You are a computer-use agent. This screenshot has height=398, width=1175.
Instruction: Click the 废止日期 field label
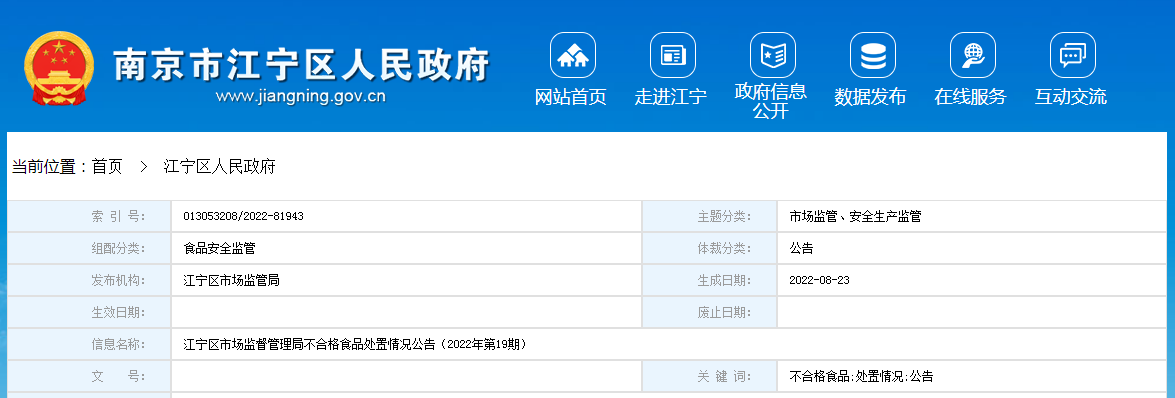click(x=725, y=313)
